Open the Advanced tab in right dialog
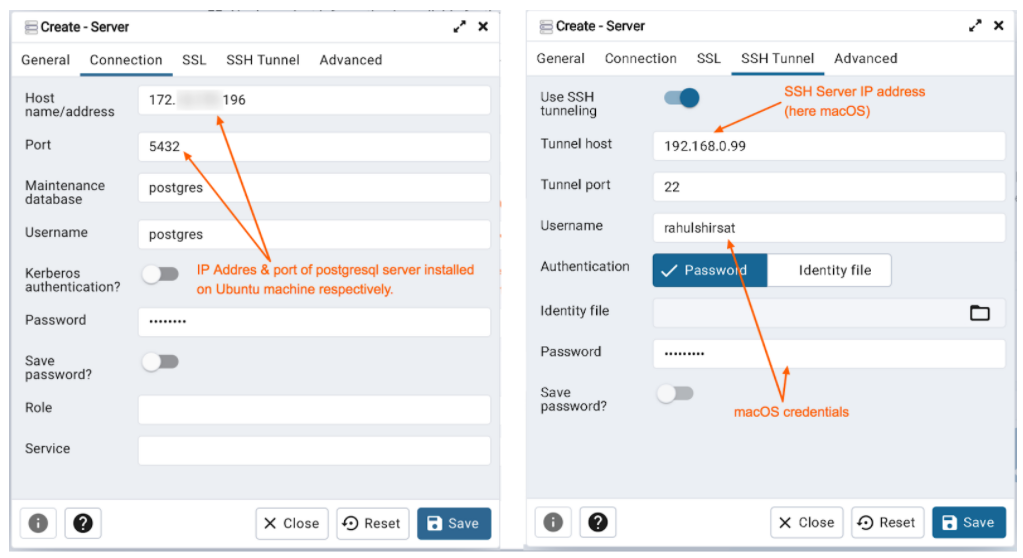The width and height of the screenshot is (1023, 558). point(865,59)
